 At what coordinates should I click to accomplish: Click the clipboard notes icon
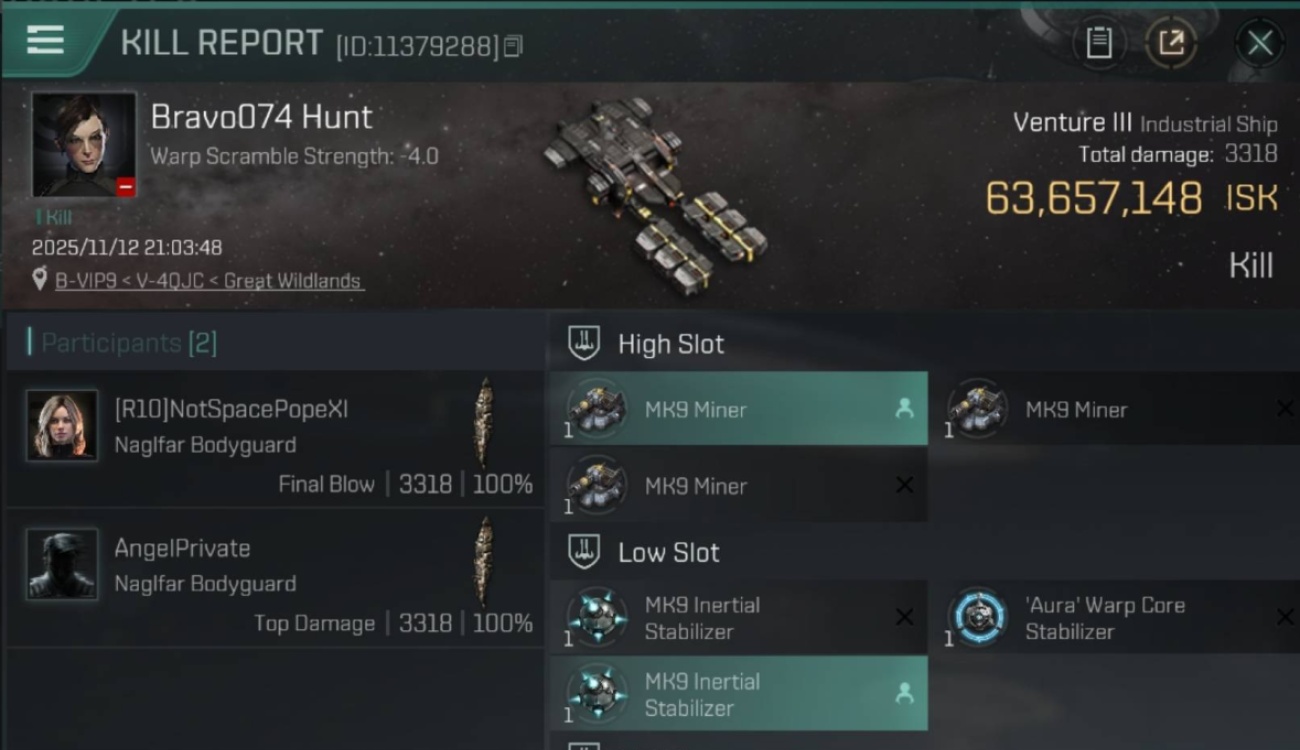1099,43
